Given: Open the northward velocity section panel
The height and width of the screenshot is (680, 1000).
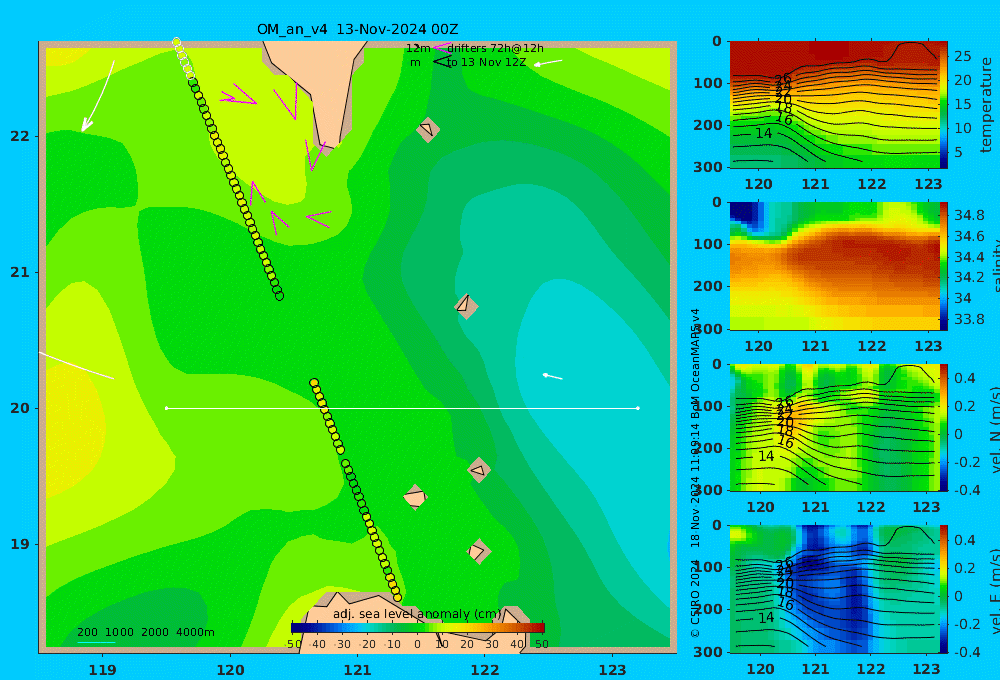Looking at the screenshot, I should point(833,427).
